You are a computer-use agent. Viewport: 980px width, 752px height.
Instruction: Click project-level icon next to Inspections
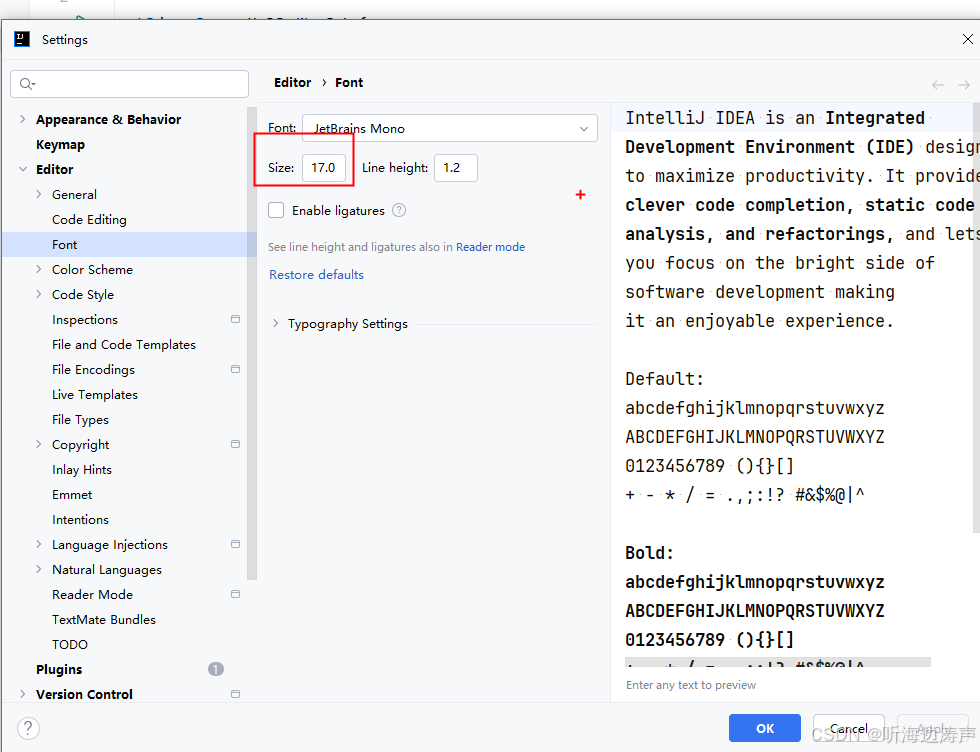236,319
